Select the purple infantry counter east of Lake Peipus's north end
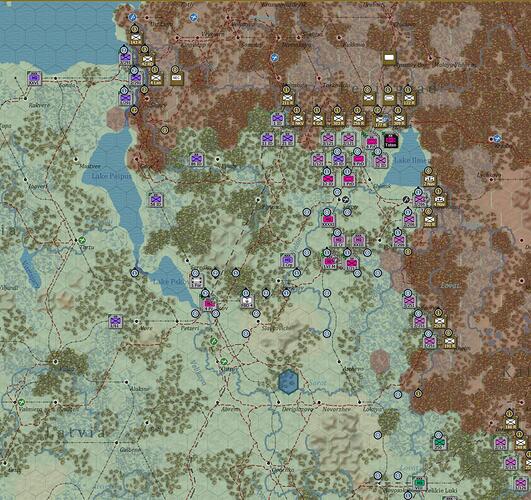This screenshot has height=500, width=531. (196, 159)
